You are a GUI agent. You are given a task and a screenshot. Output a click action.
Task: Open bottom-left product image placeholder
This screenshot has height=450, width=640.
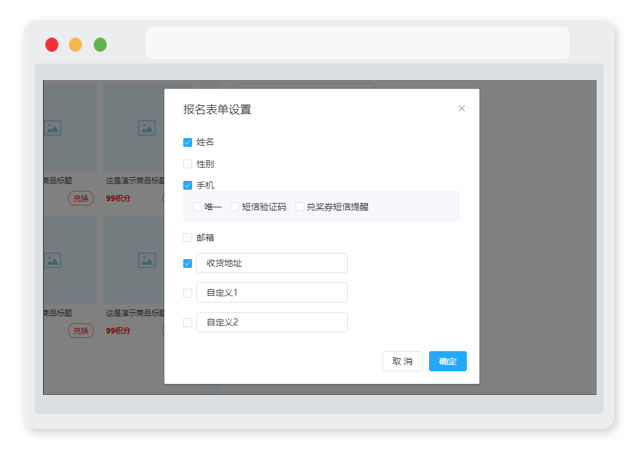(x=70, y=260)
